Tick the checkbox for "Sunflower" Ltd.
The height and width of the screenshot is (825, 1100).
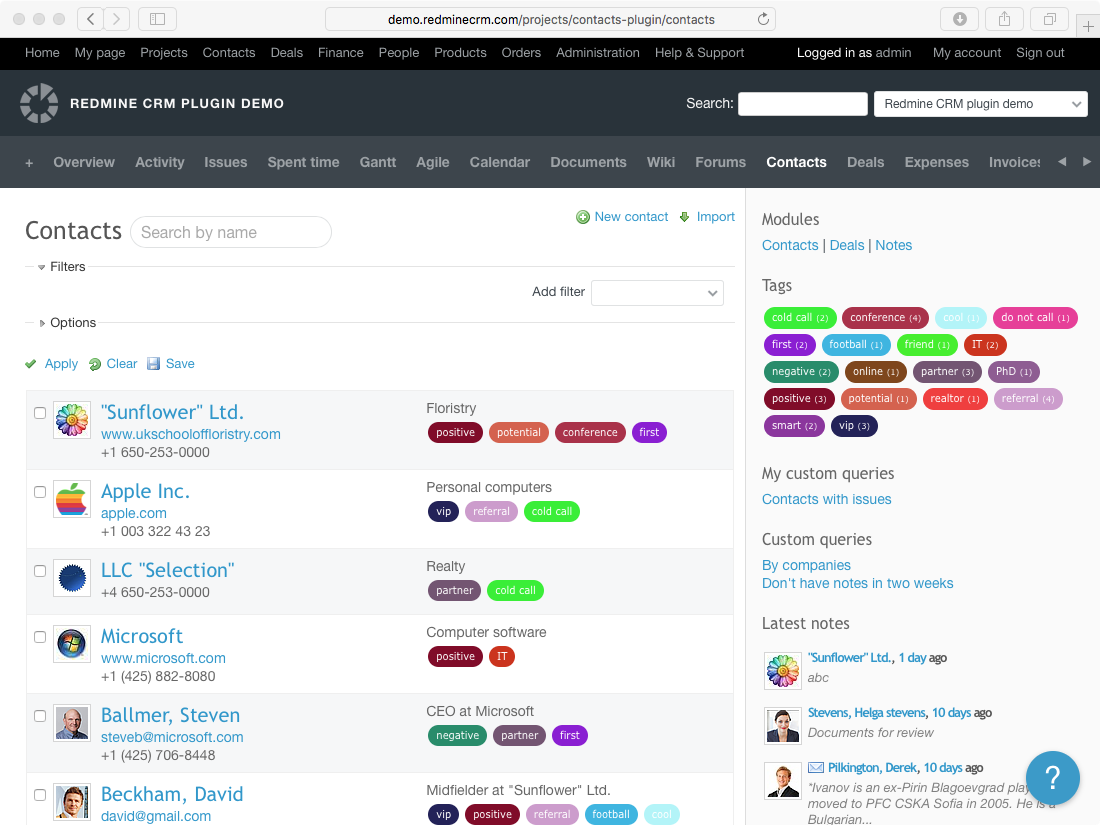40,413
